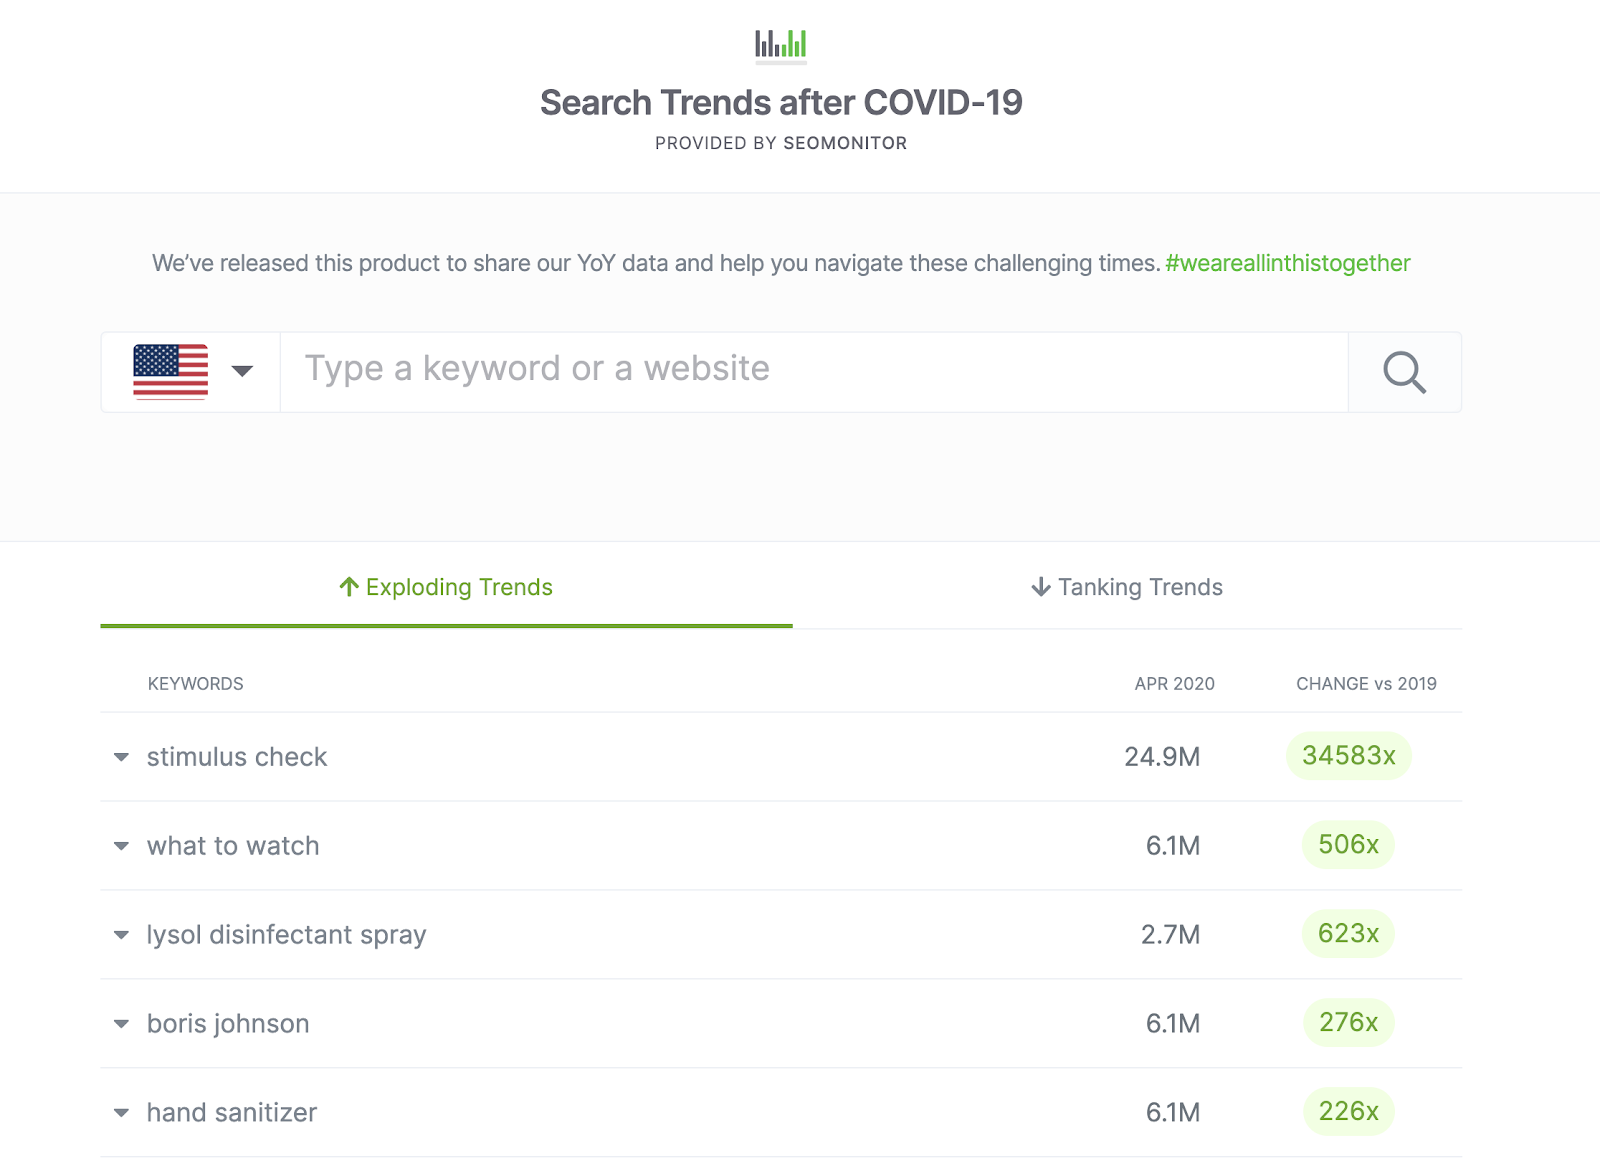
Task: Click the 'boris johnson' keyword text
Action: click(x=228, y=1024)
